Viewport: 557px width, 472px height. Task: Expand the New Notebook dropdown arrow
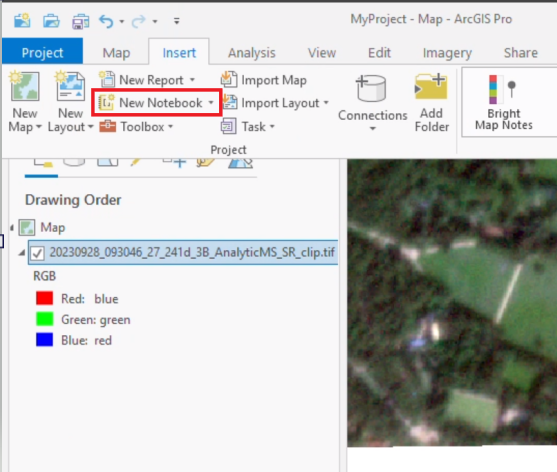tap(211, 103)
